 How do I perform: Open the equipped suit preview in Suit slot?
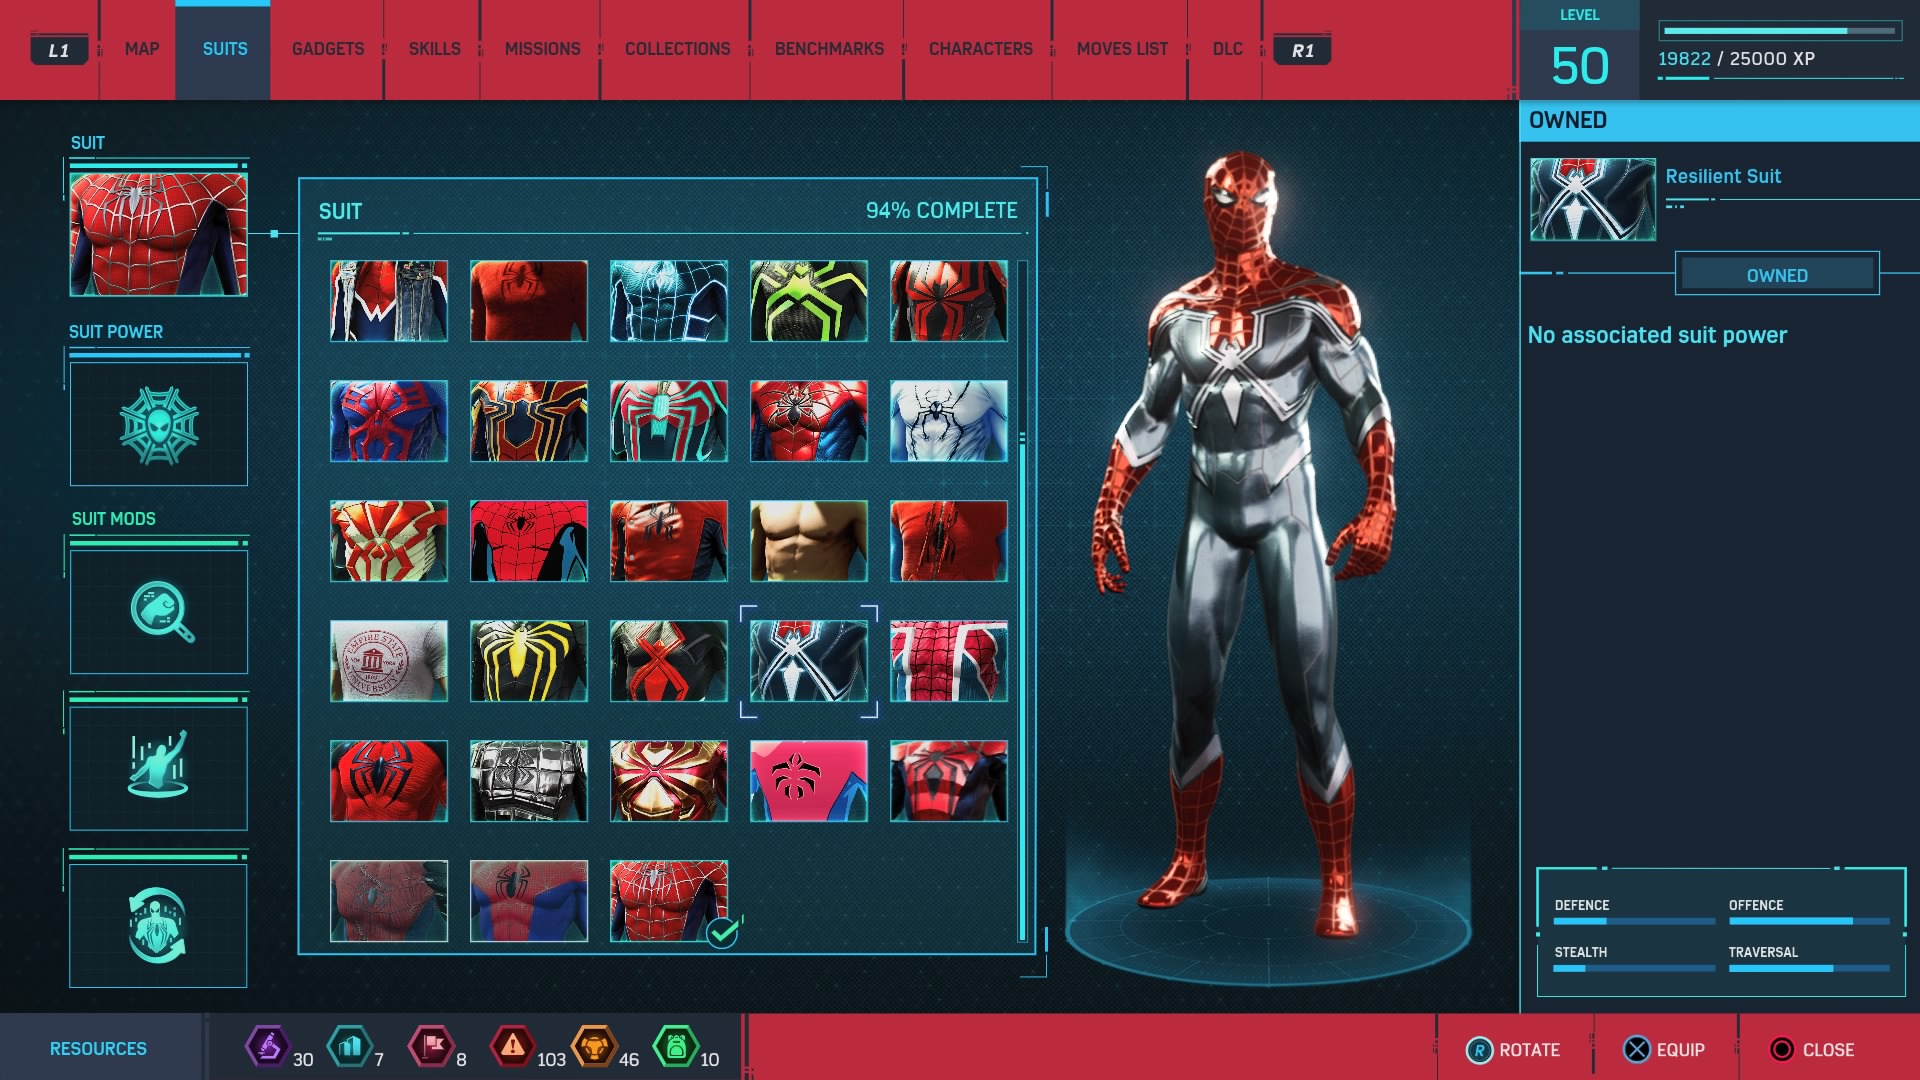pos(158,234)
